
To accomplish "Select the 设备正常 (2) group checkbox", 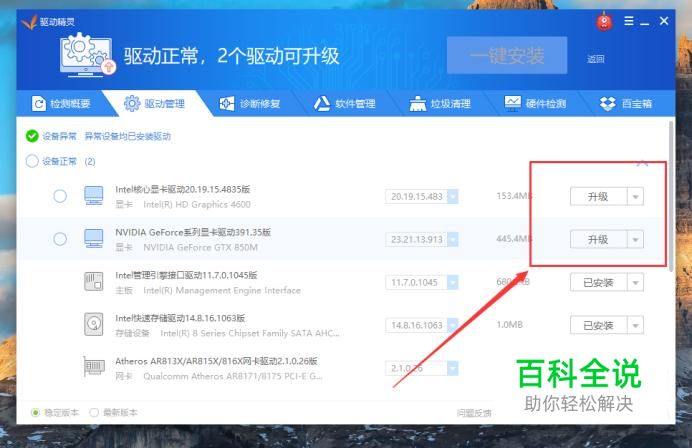I will point(32,161).
